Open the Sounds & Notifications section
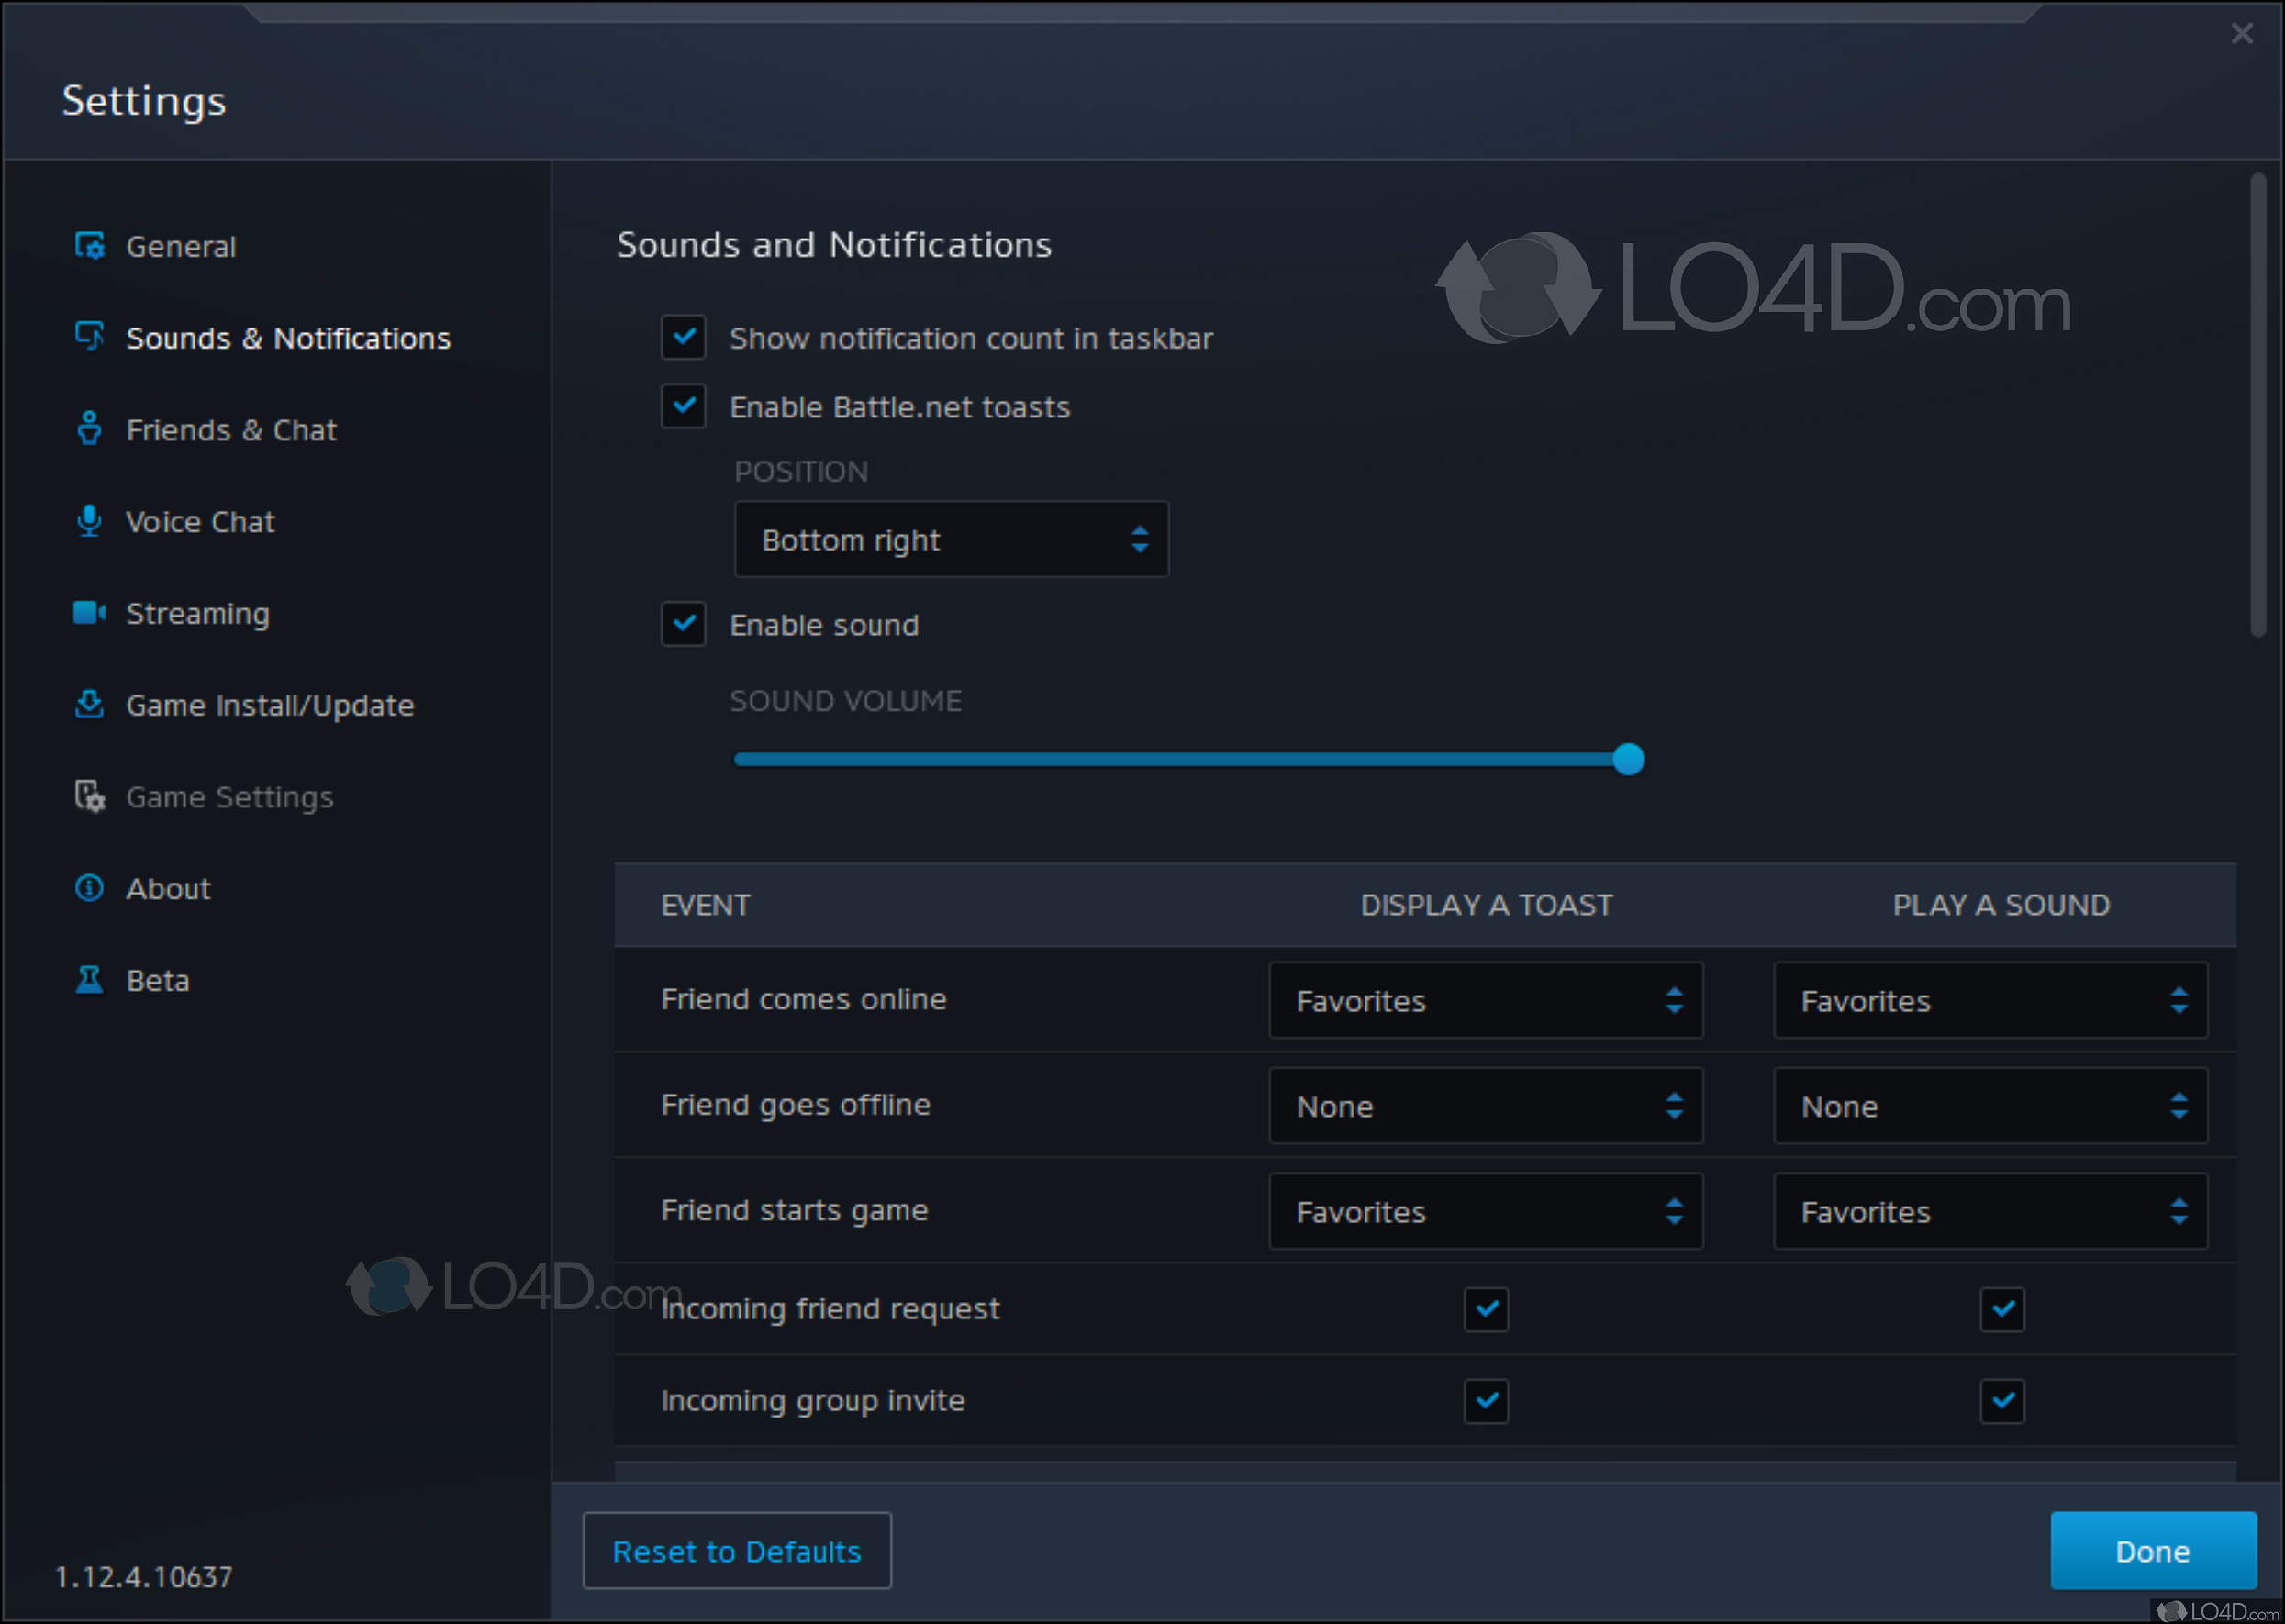 click(x=288, y=338)
